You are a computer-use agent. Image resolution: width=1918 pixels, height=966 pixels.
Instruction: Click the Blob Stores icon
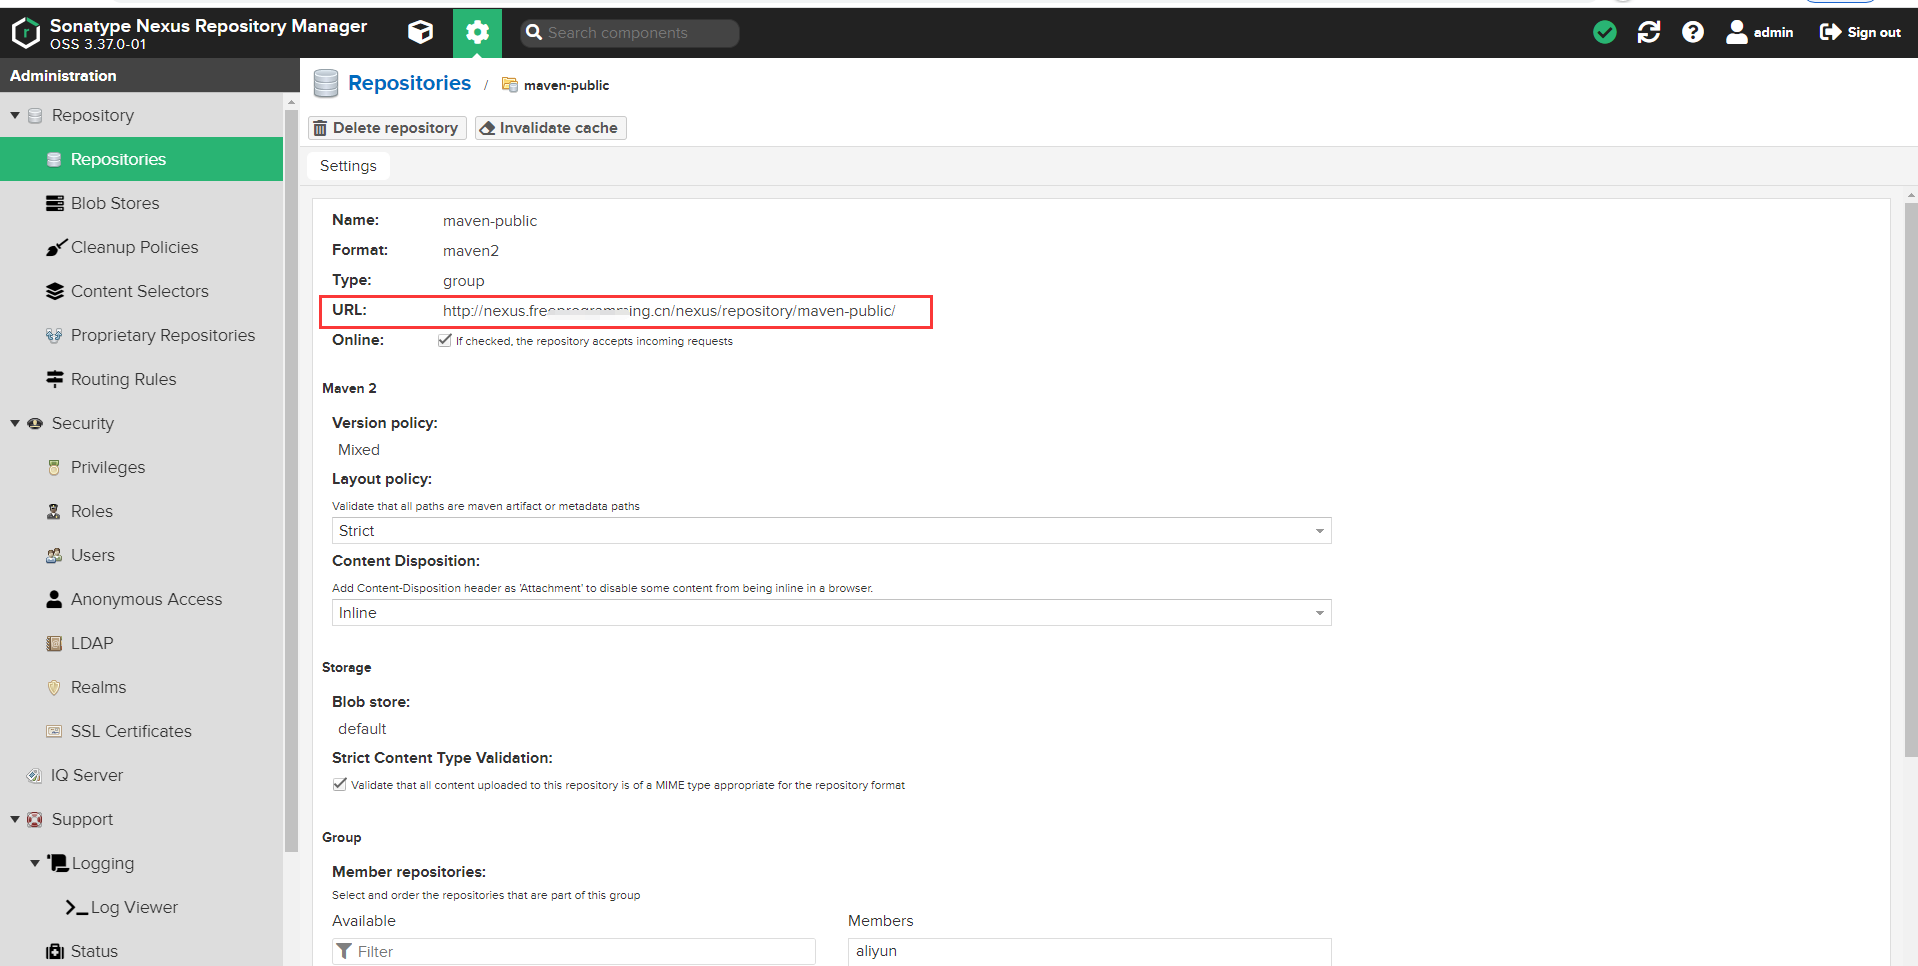(x=55, y=203)
